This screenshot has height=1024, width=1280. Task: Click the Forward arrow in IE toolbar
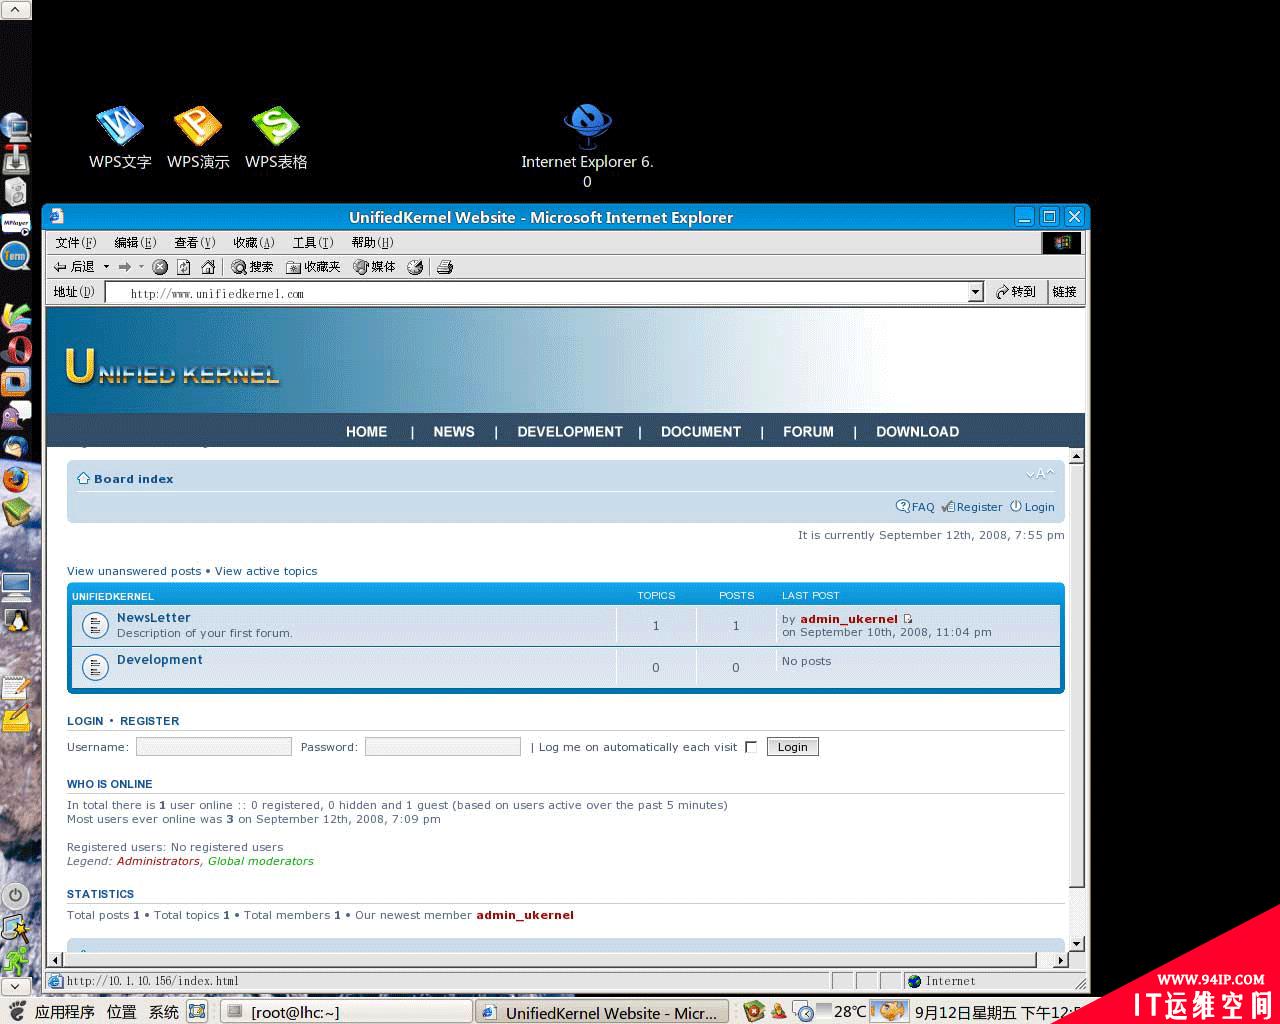(124, 267)
